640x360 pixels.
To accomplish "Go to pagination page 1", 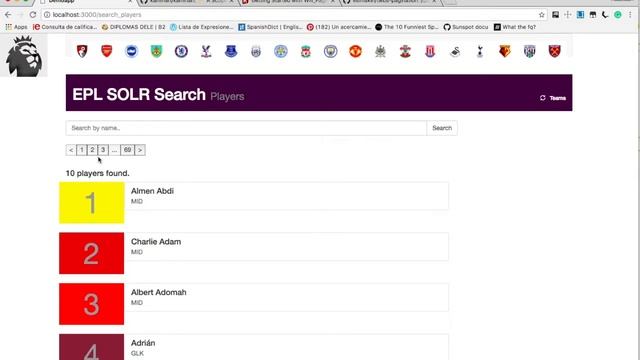I will pyautogui.click(x=82, y=150).
